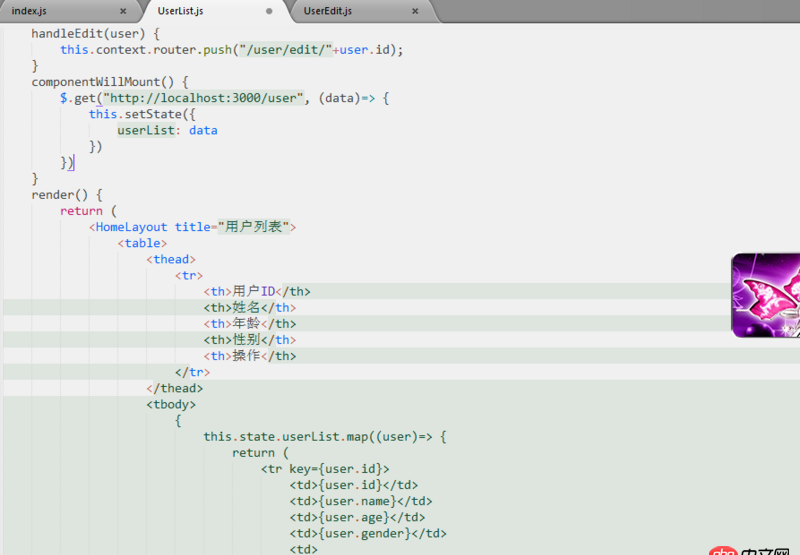Click the <th>年龄</th> line
Screen dimensions: 800x555
[249, 323]
